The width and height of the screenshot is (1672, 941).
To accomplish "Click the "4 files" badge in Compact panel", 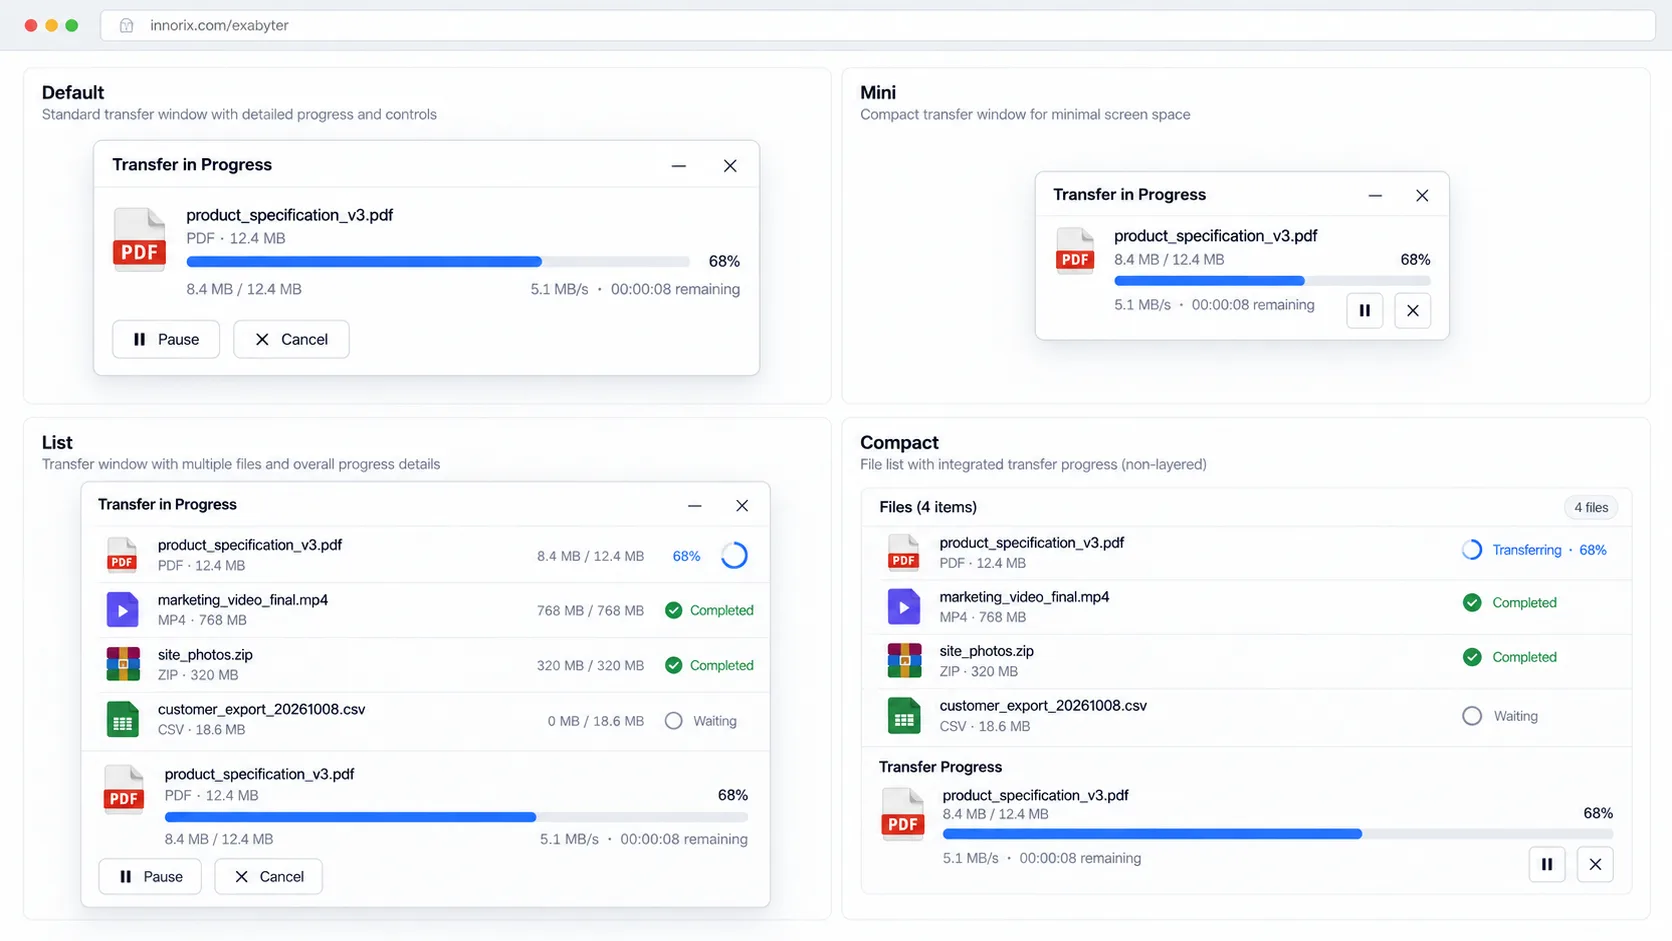I will pos(1591,507).
